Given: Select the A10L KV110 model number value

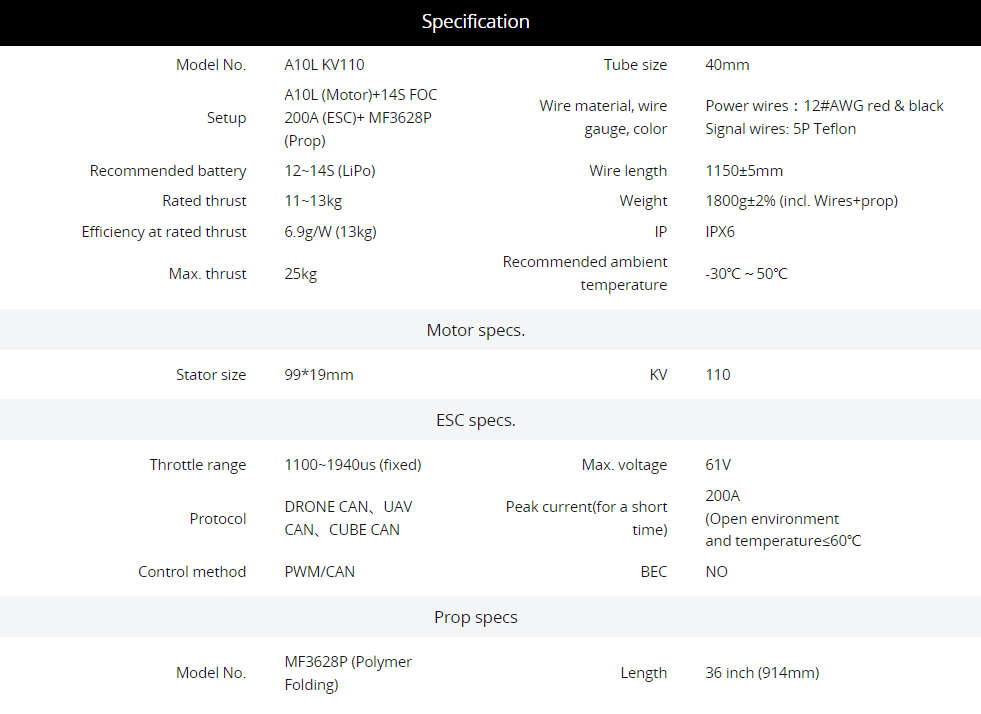Looking at the screenshot, I should click(x=324, y=64).
